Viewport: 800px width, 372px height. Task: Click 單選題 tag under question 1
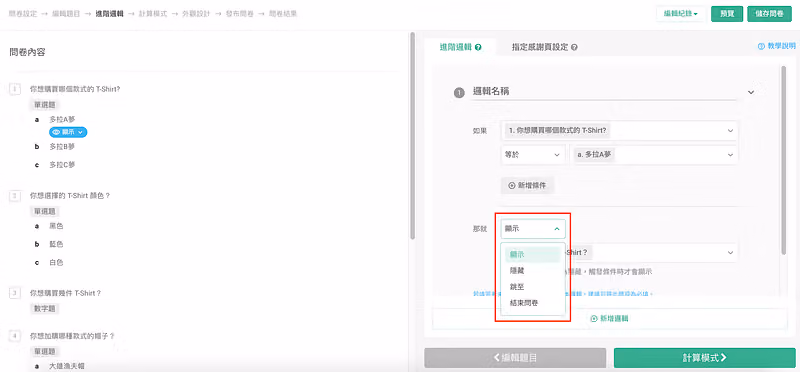click(x=45, y=105)
